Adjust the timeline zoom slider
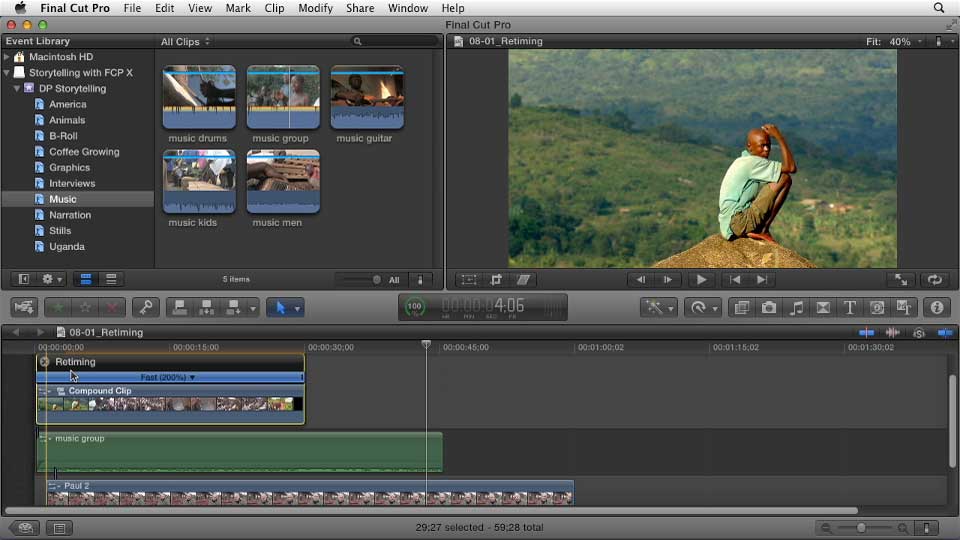The image size is (960, 540). pos(861,528)
